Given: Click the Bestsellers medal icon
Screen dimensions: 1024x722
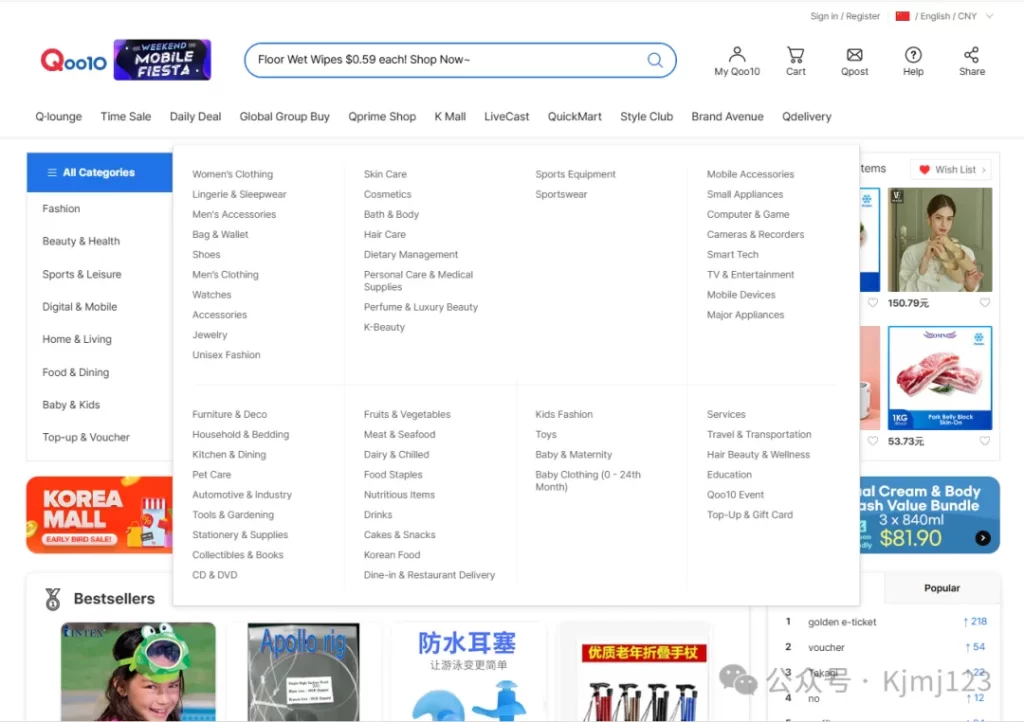Looking at the screenshot, I should [53, 599].
